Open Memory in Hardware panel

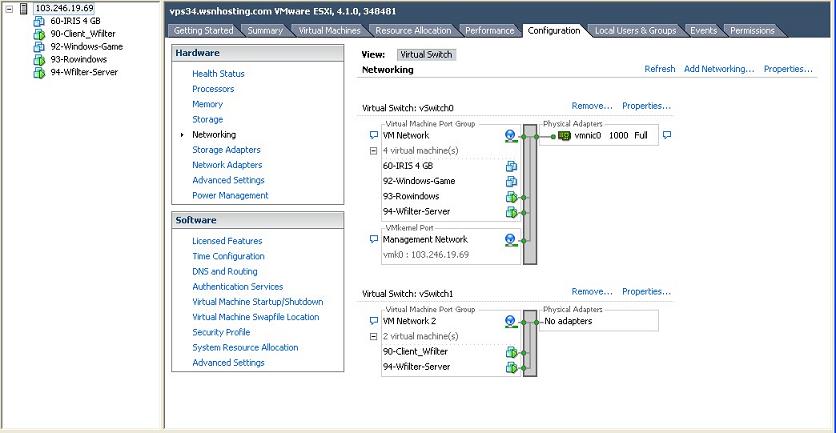pos(207,104)
